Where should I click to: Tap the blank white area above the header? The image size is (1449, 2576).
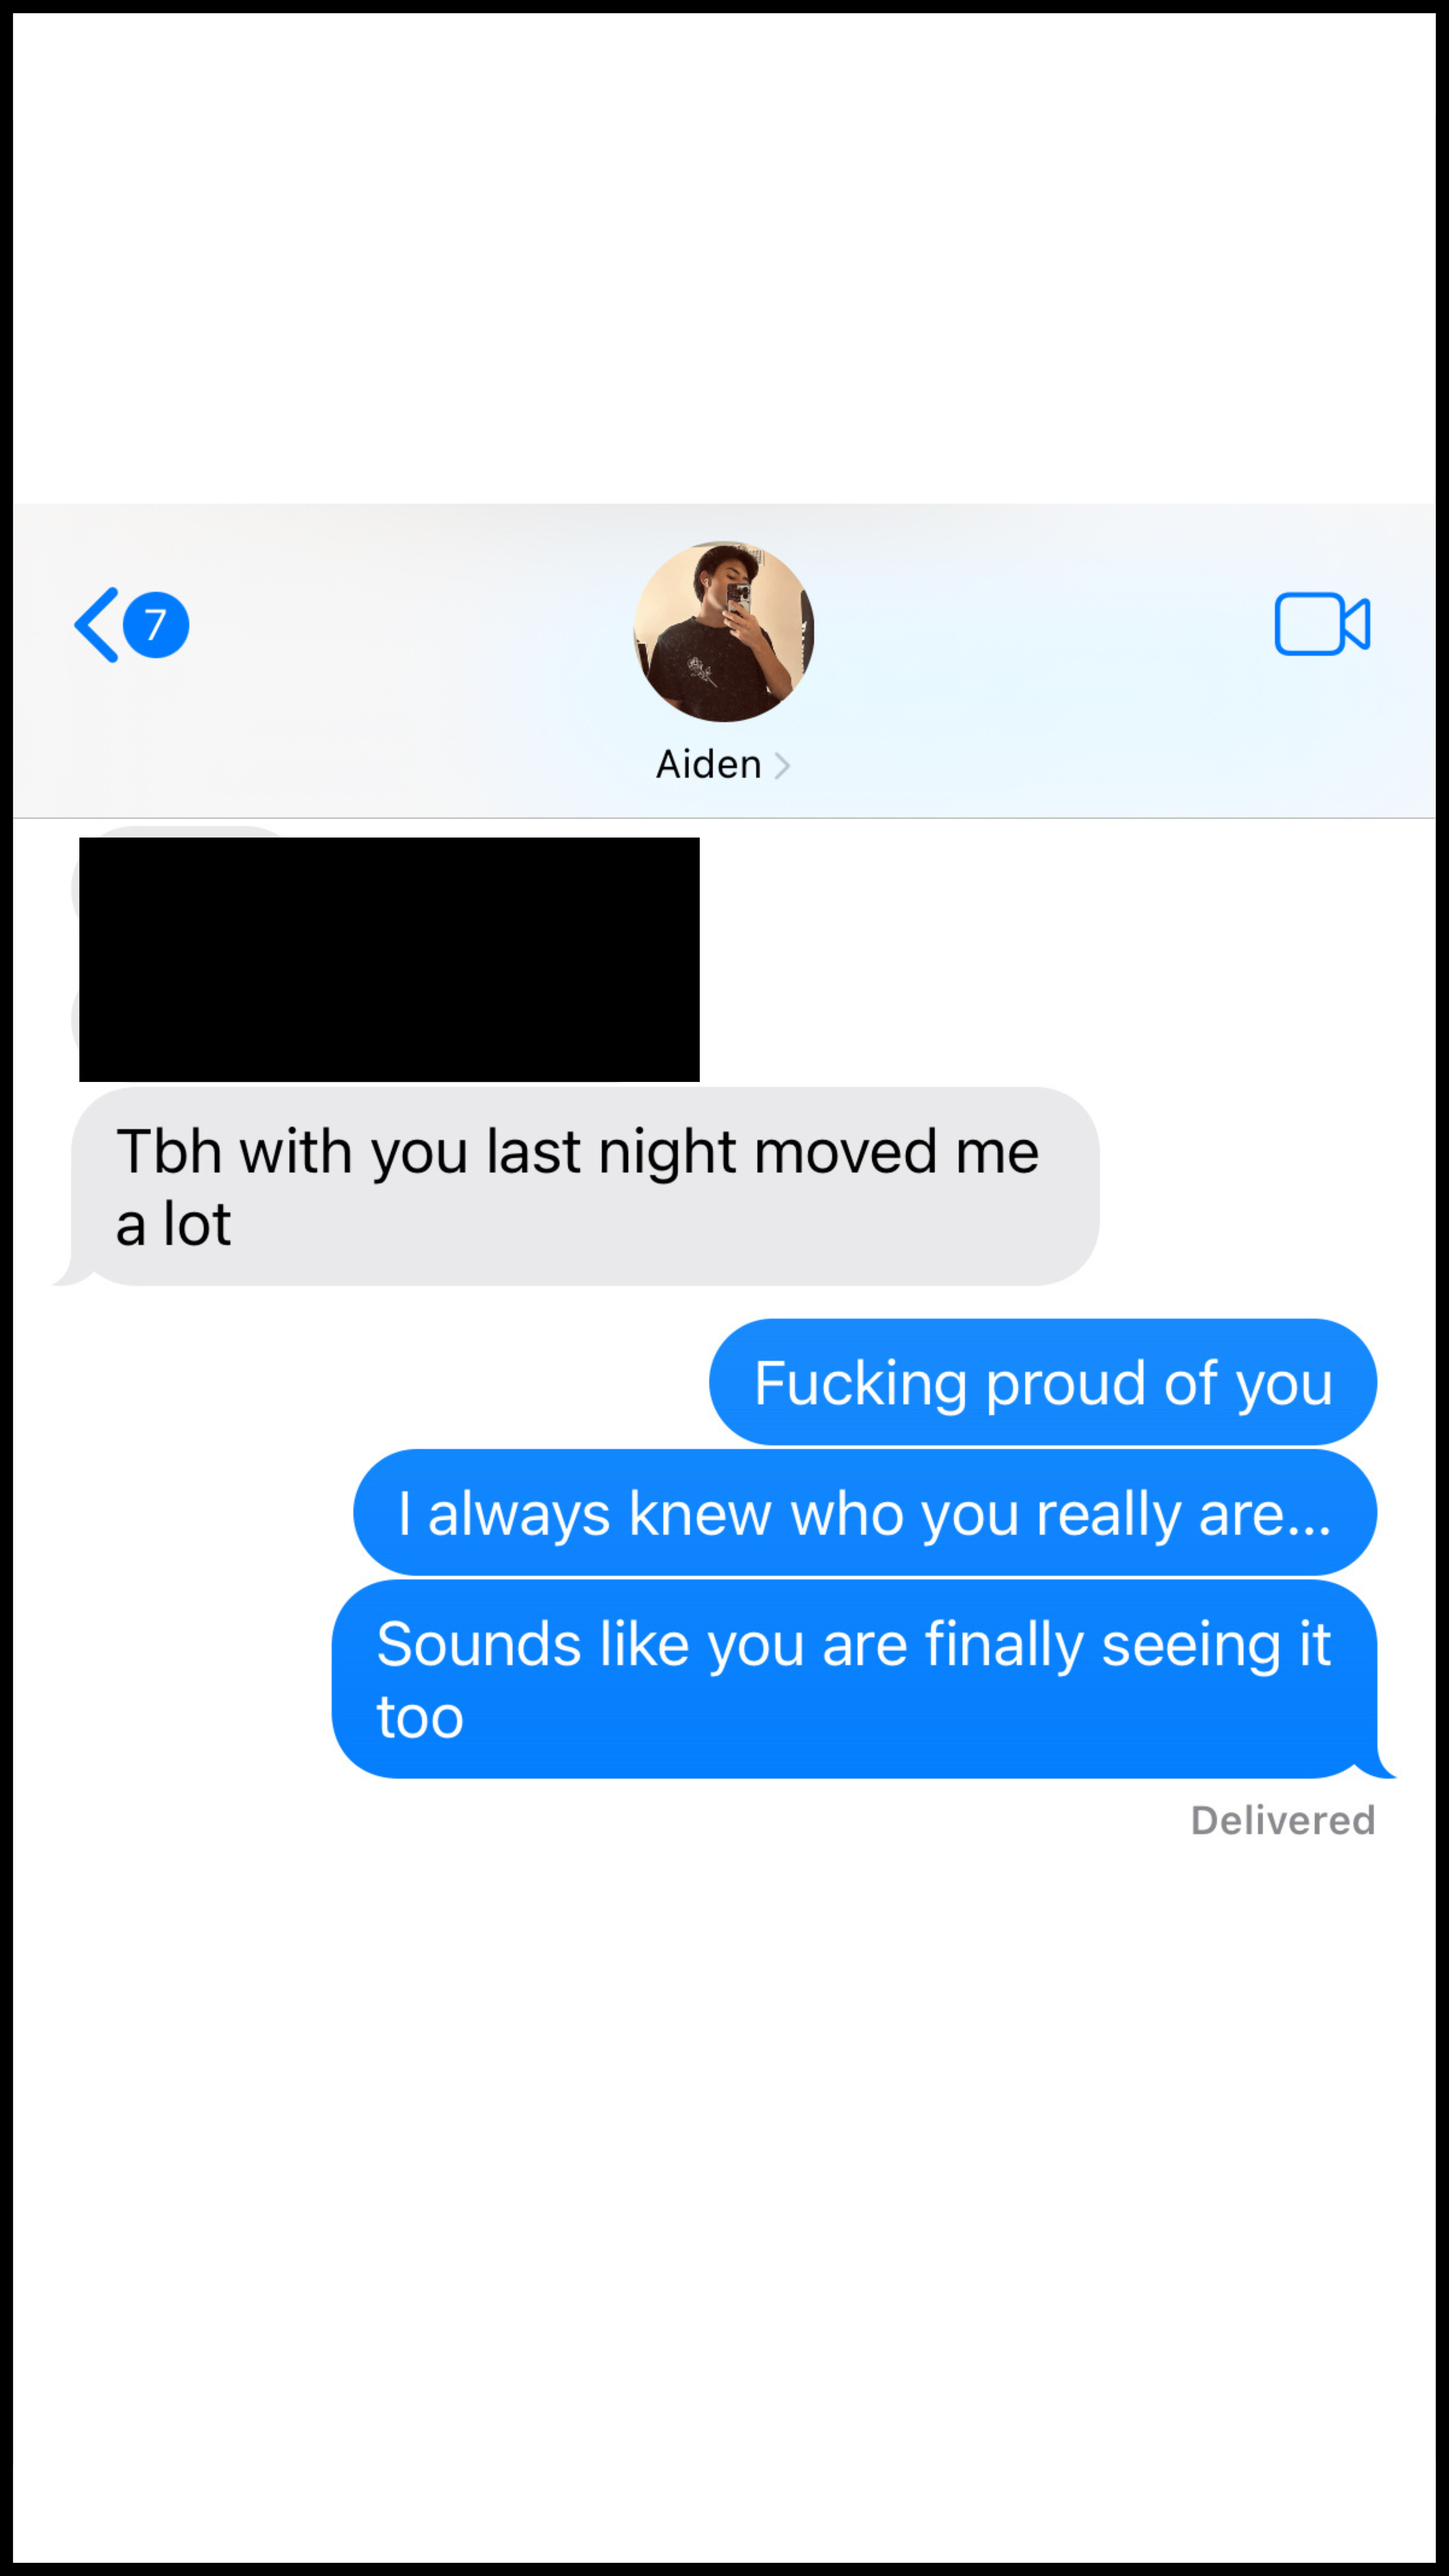(x=724, y=258)
